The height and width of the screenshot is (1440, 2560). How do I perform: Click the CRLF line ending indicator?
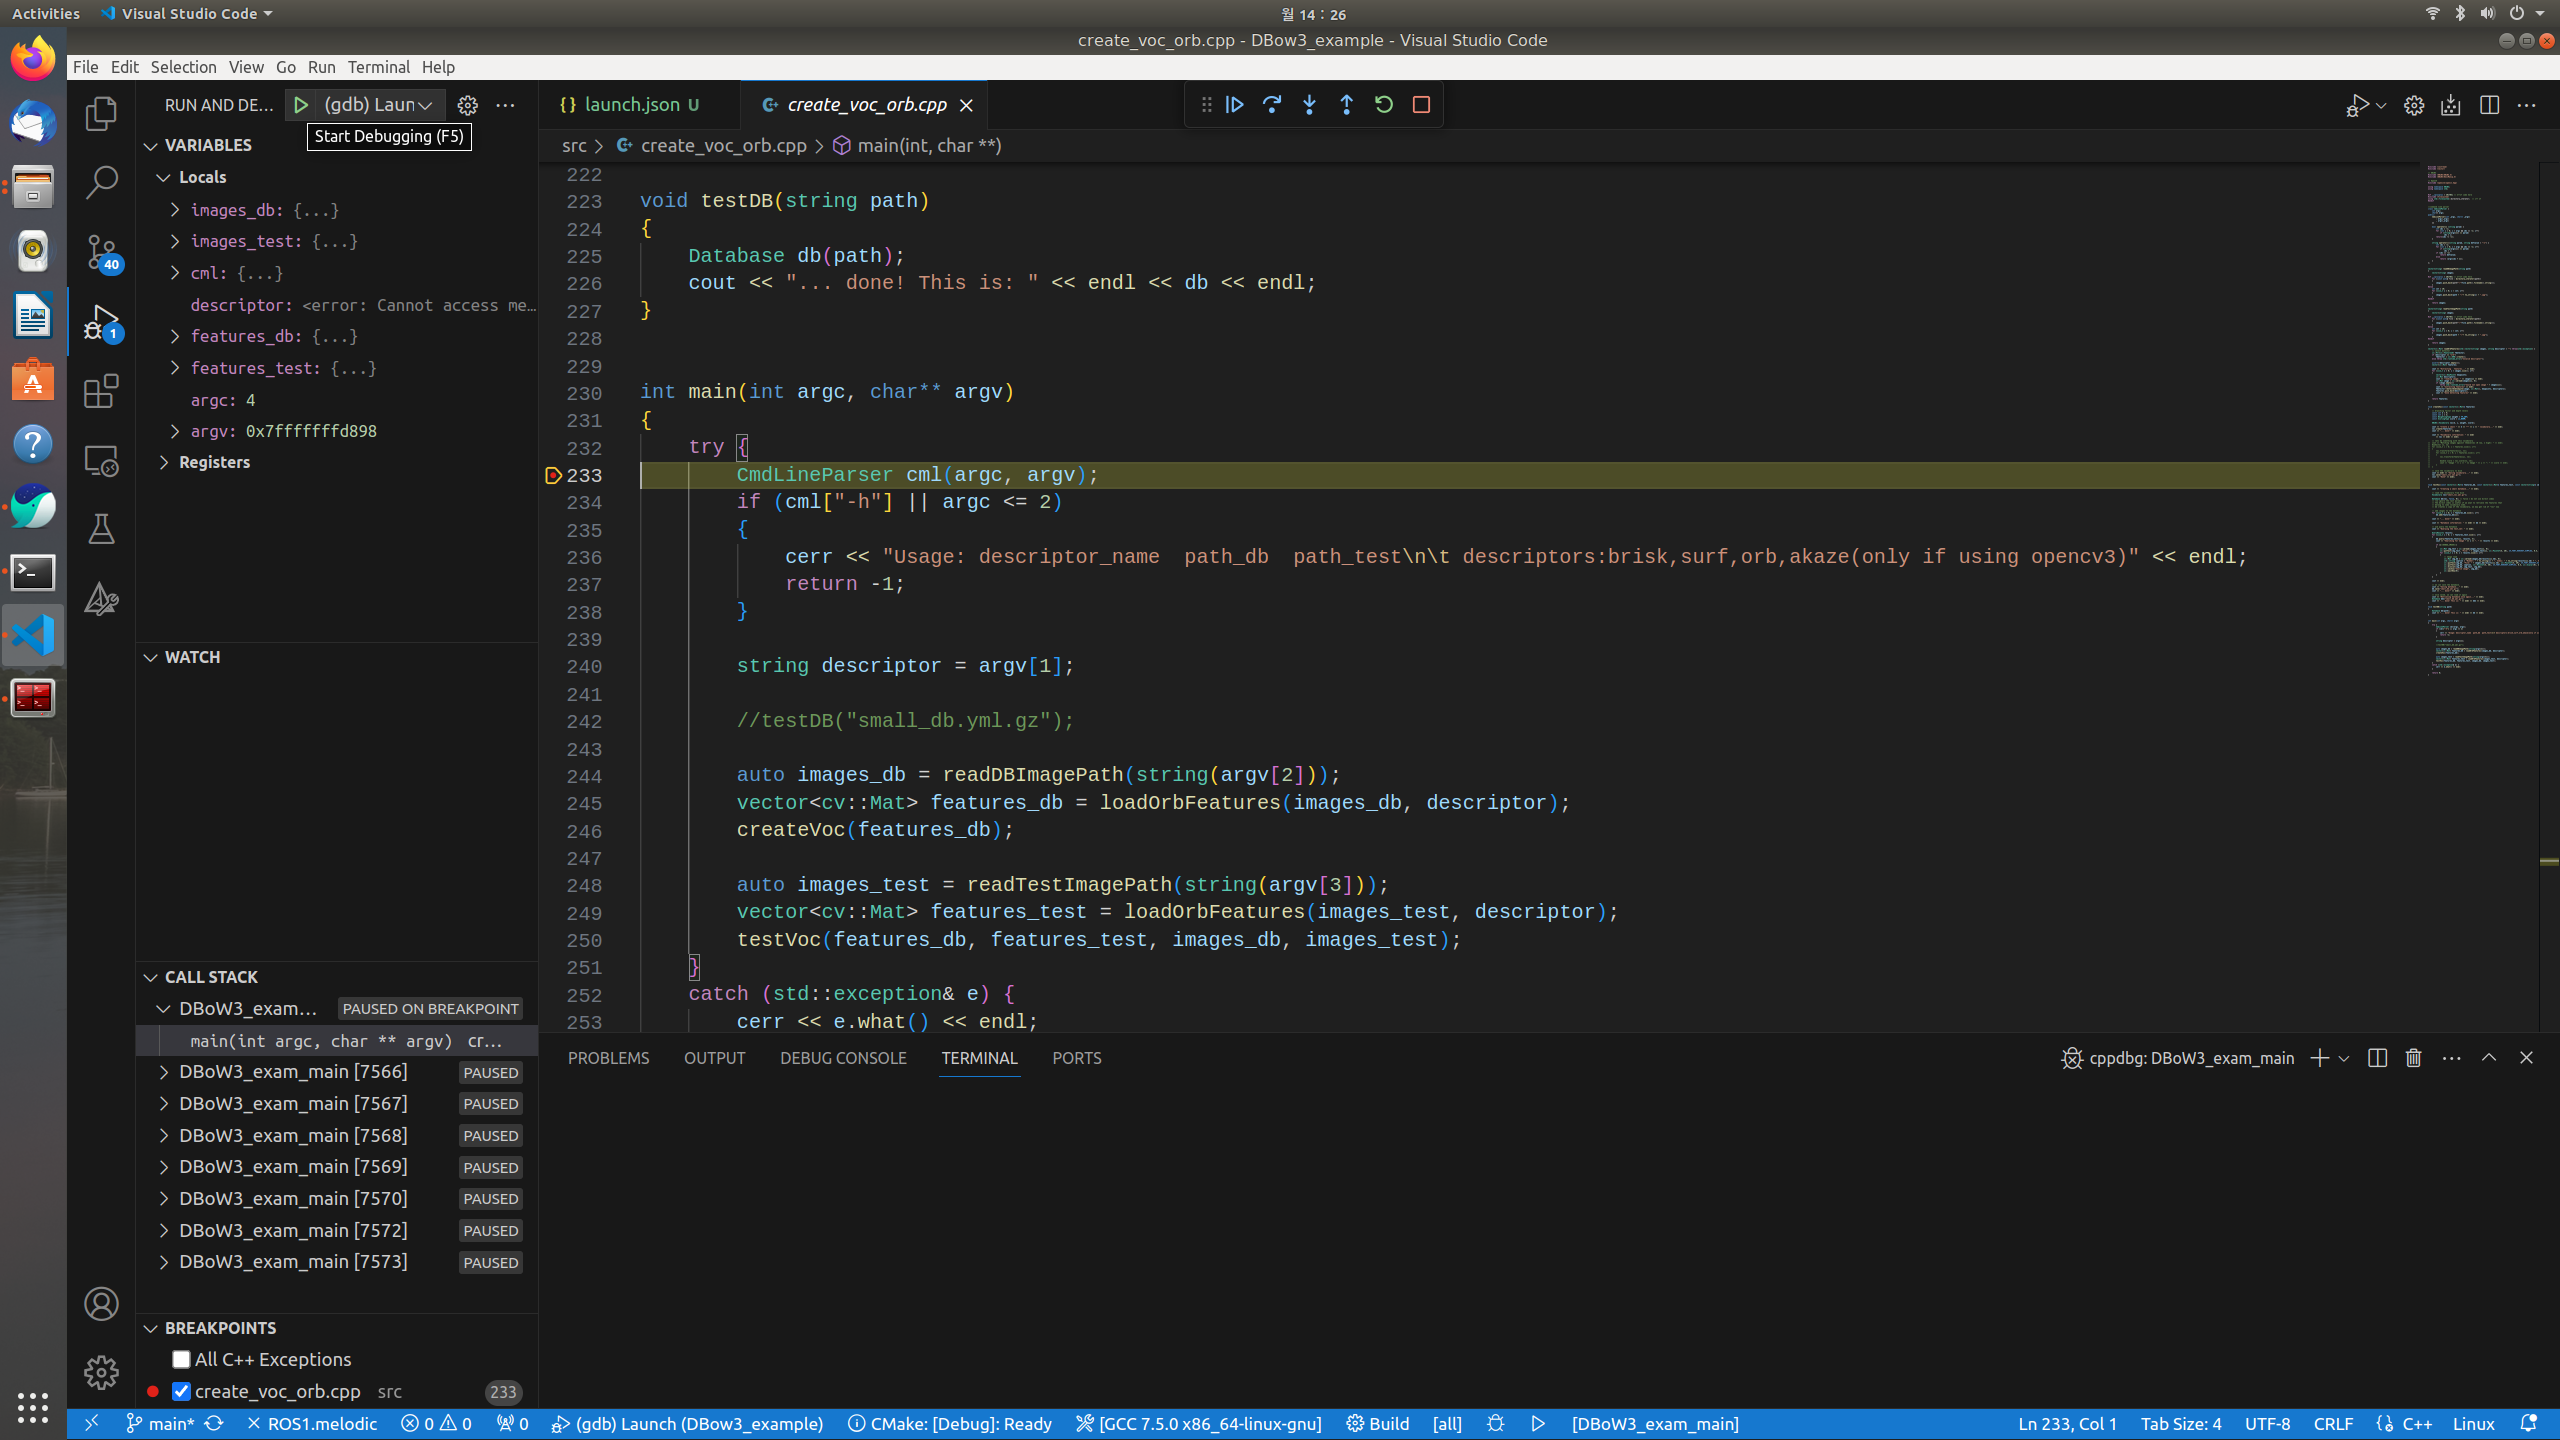point(2333,1424)
